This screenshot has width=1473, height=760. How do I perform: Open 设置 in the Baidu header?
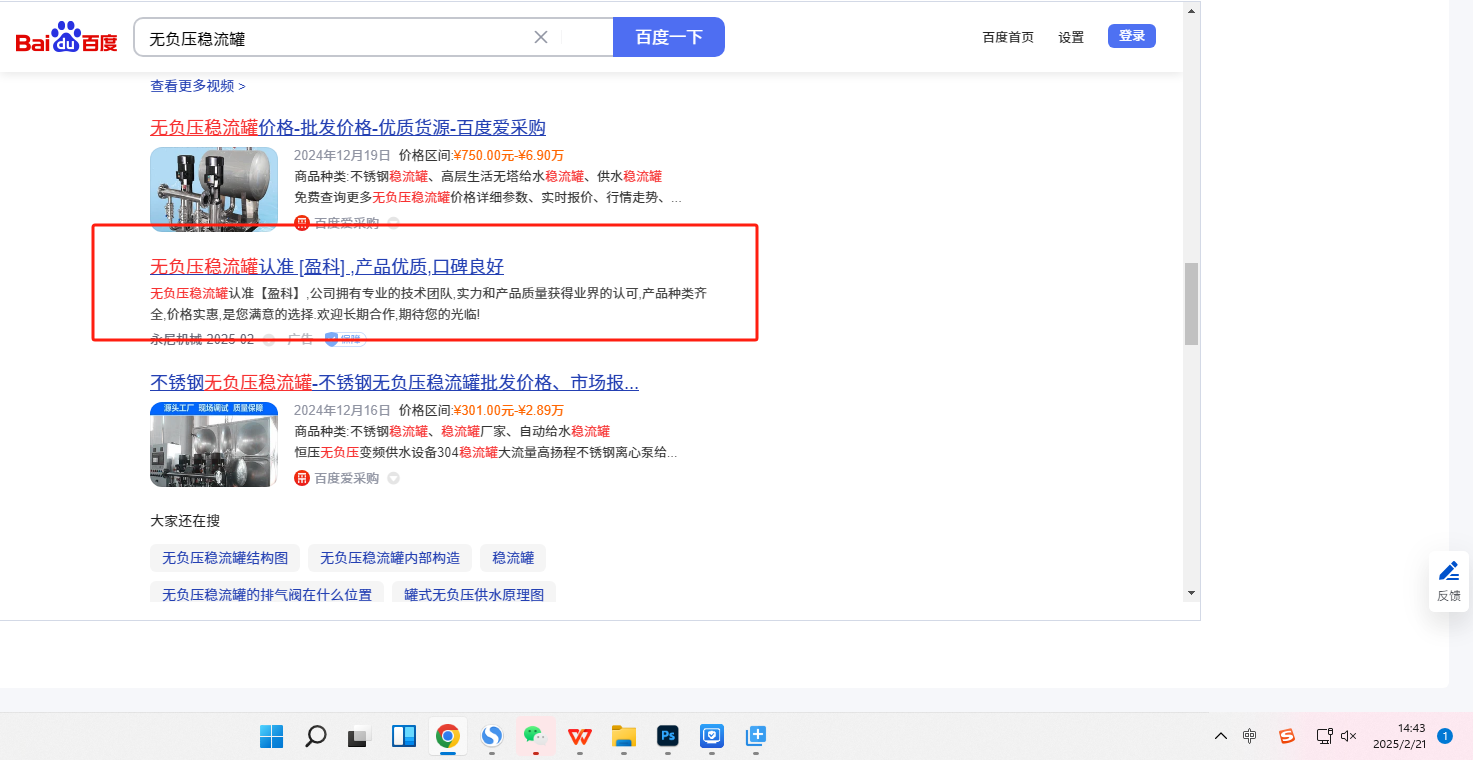point(1071,37)
